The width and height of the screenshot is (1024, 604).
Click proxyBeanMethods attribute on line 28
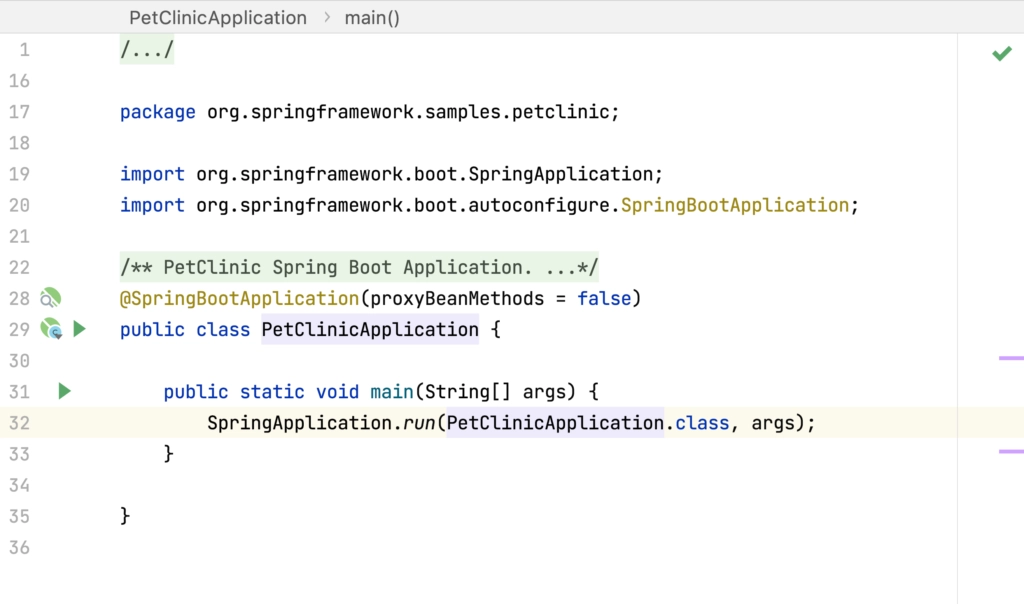[457, 298]
